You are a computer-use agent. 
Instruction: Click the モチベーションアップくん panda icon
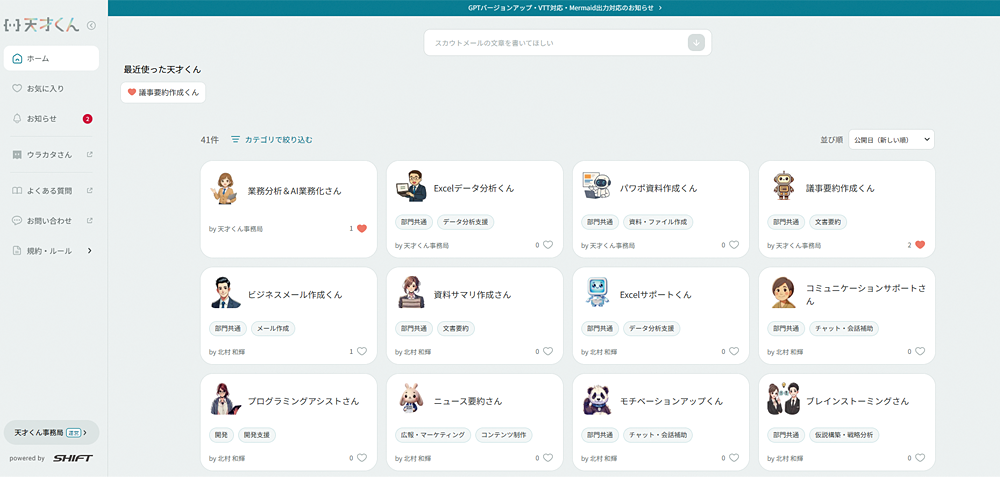click(597, 400)
